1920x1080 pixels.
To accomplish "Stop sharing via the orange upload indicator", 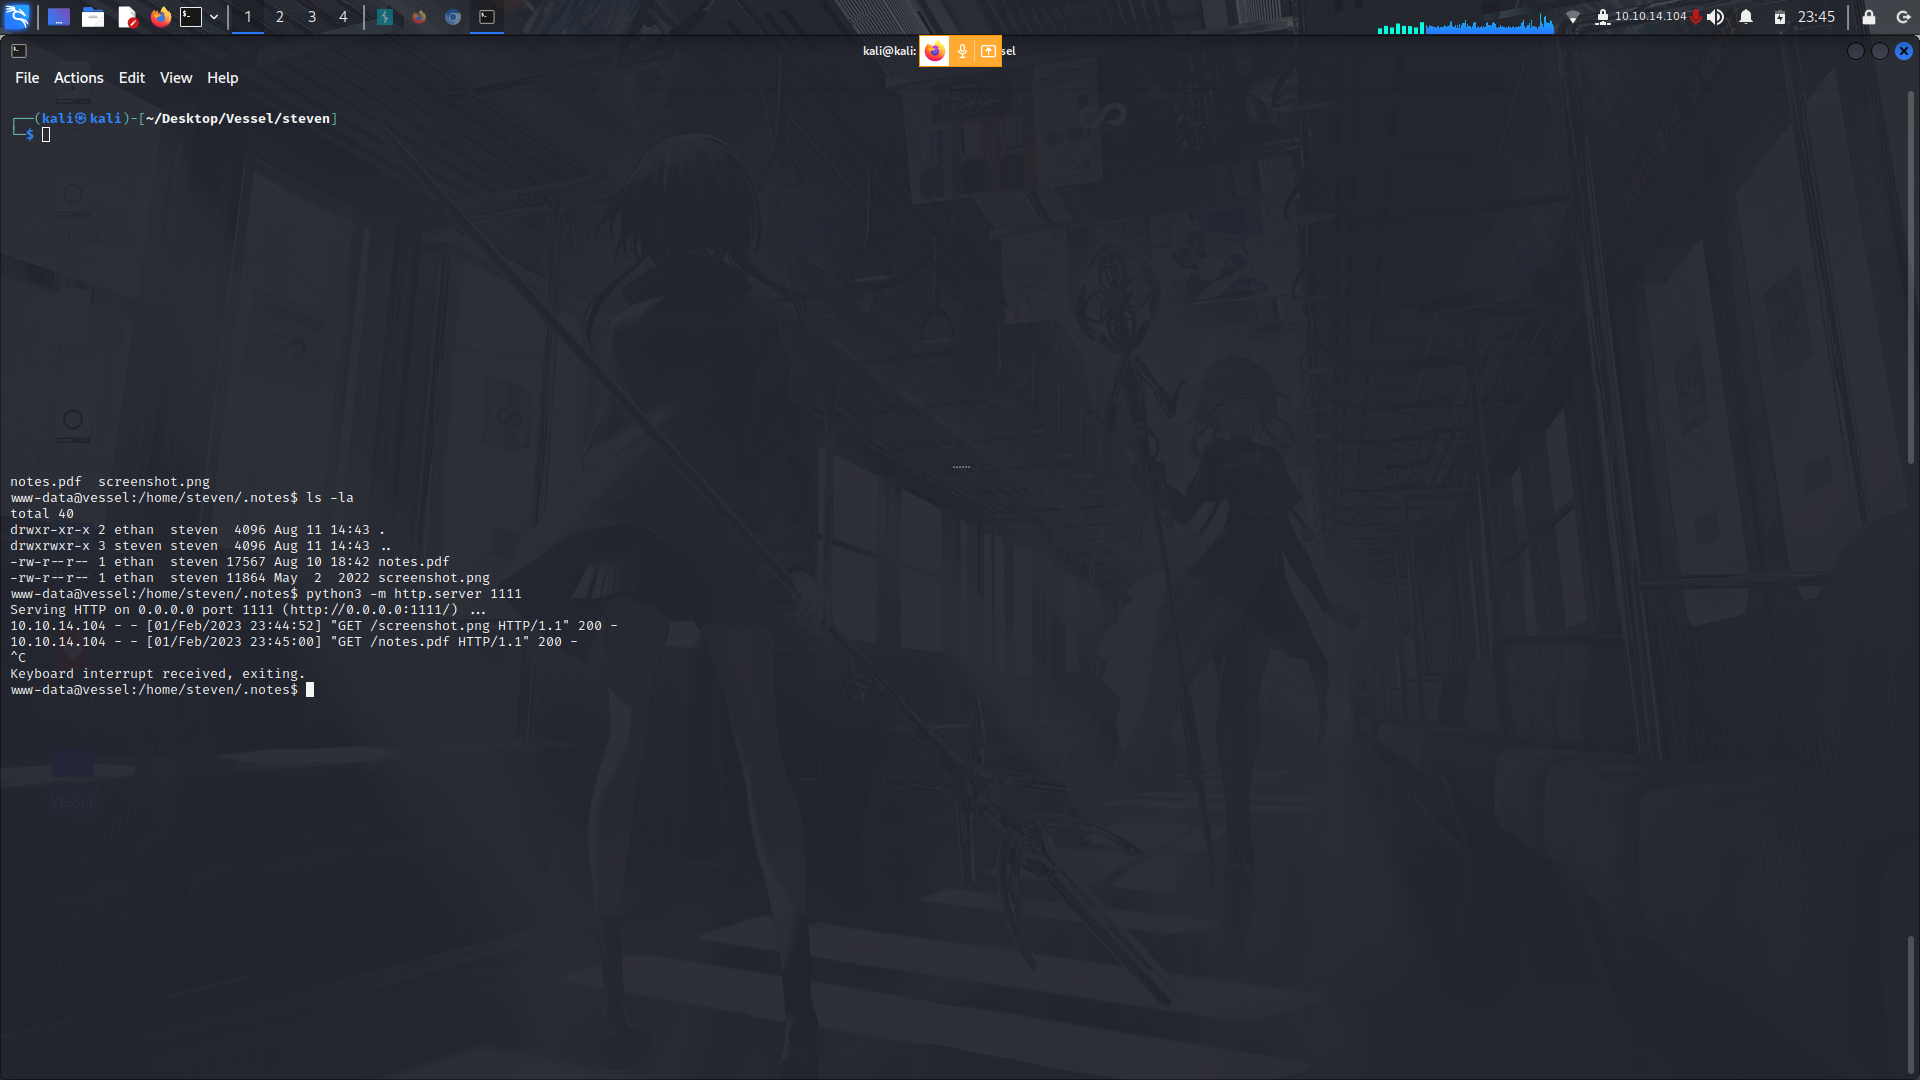I will click(x=988, y=51).
